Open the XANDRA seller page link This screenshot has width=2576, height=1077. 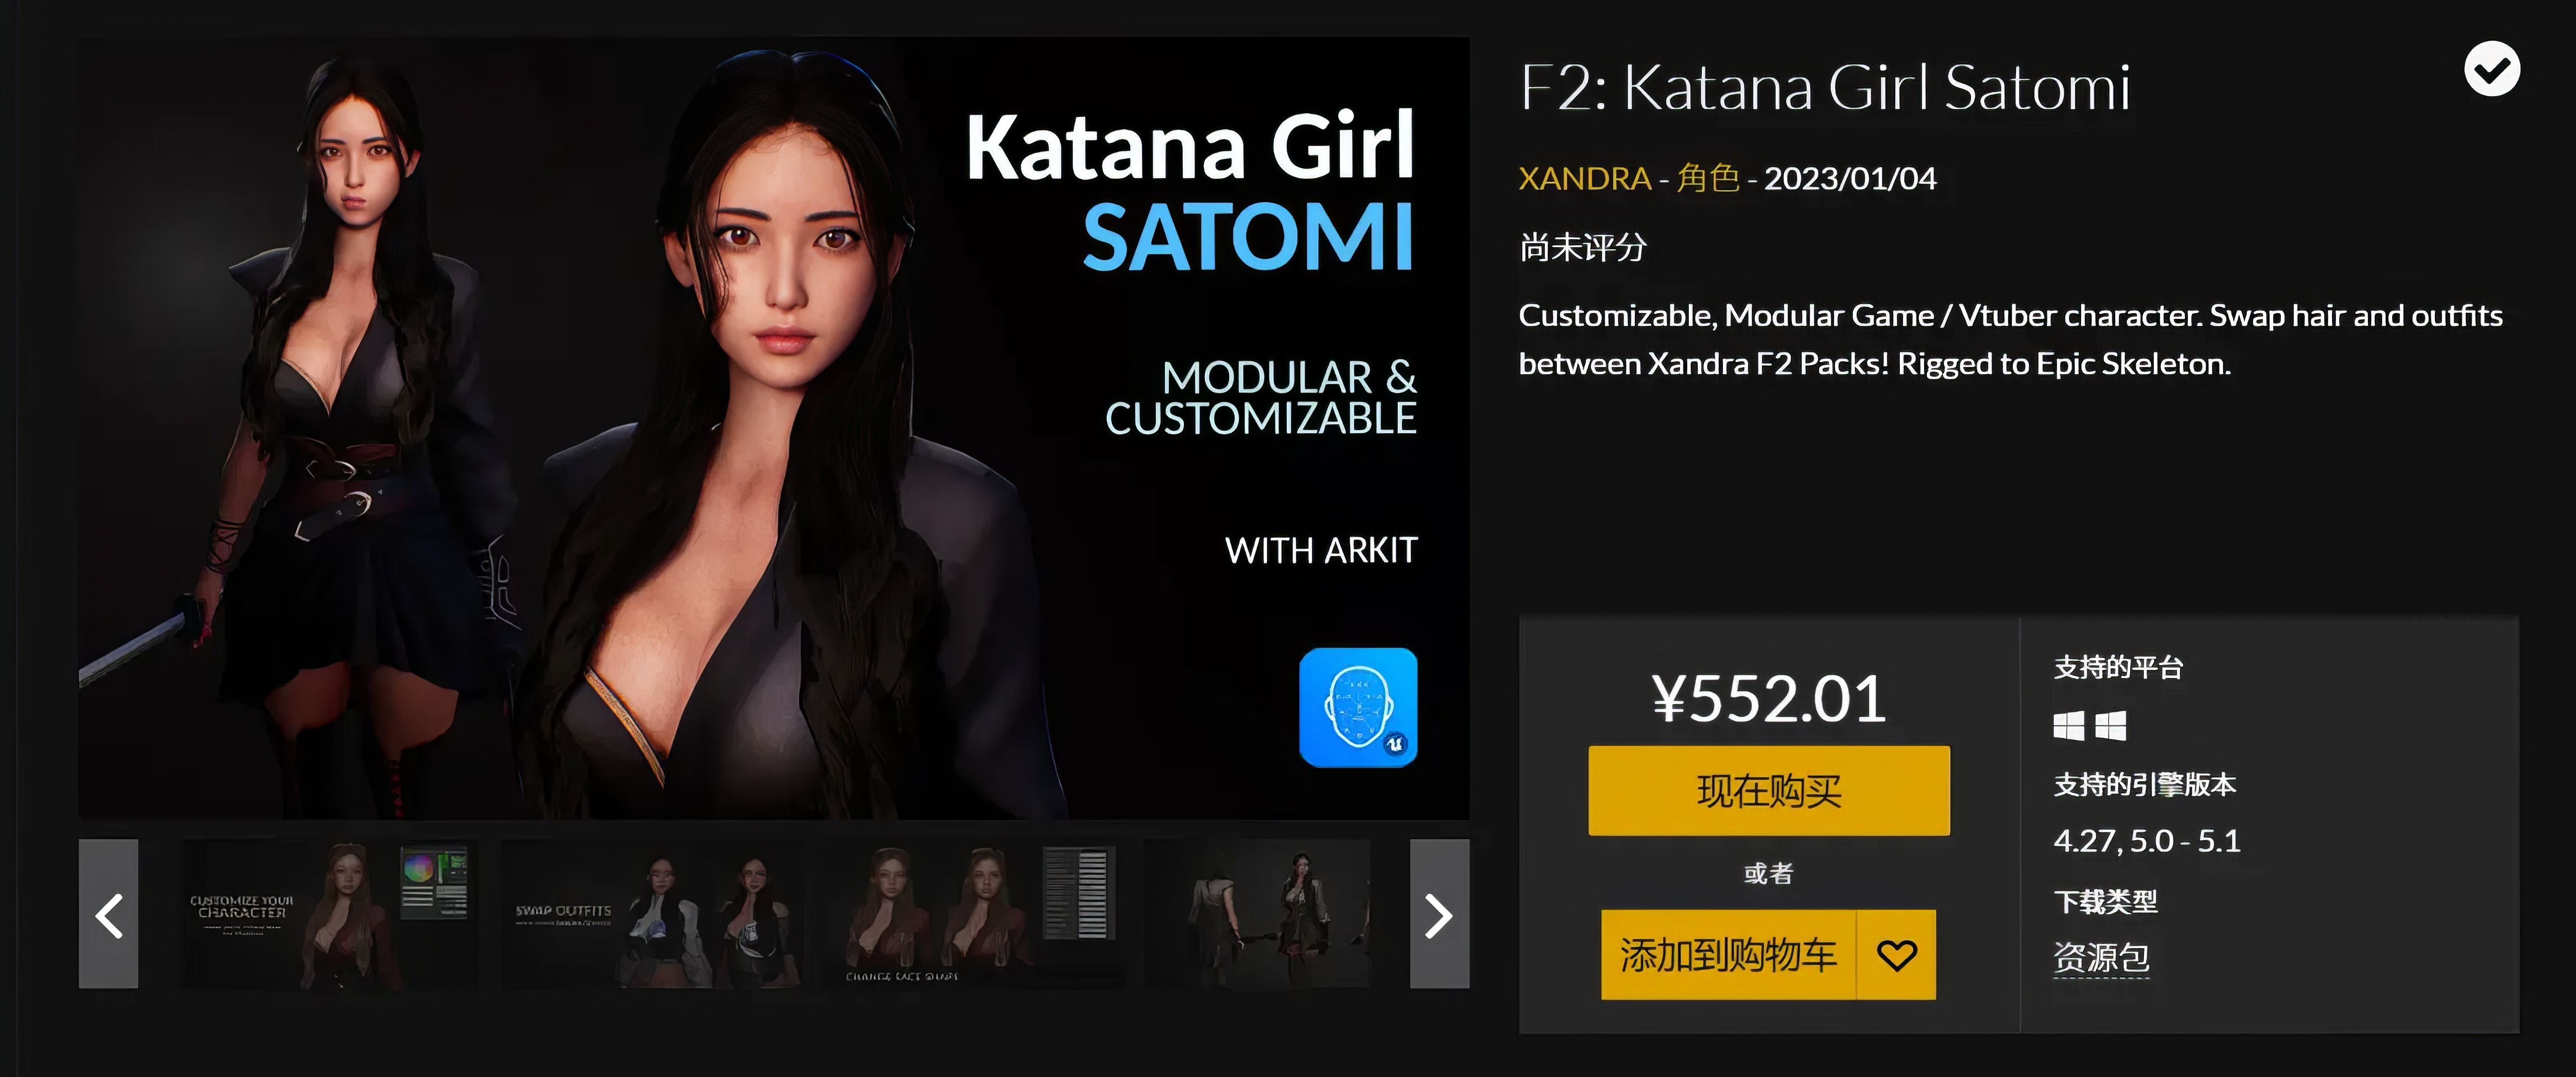pyautogui.click(x=1585, y=178)
